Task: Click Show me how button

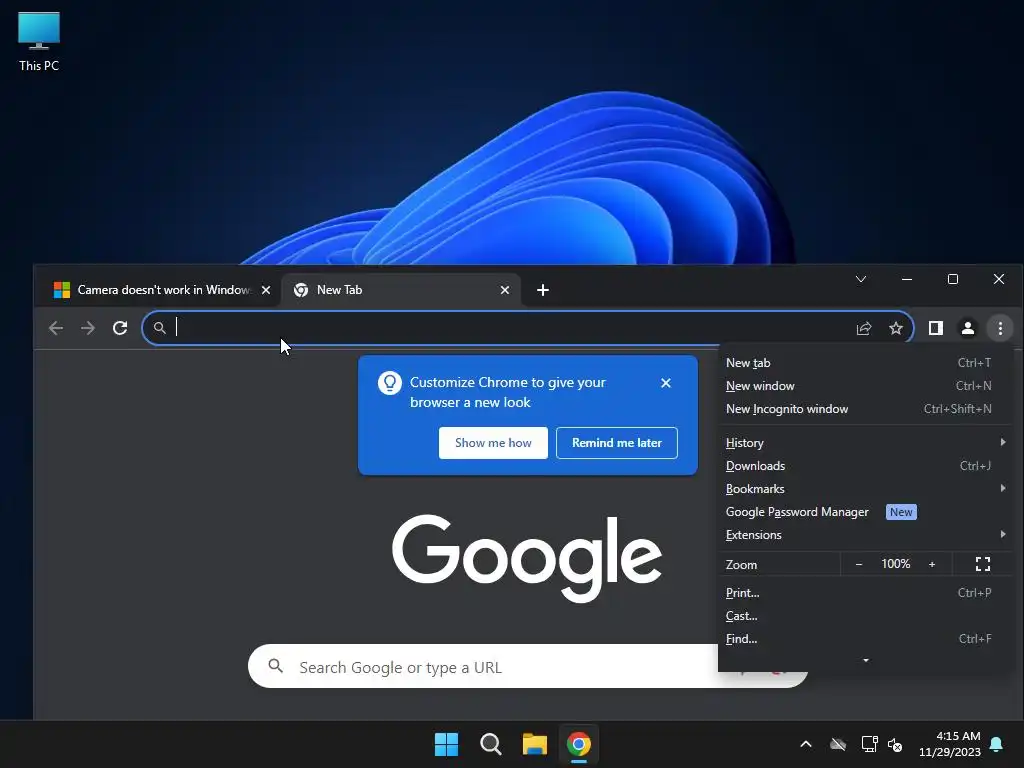Action: [493, 443]
